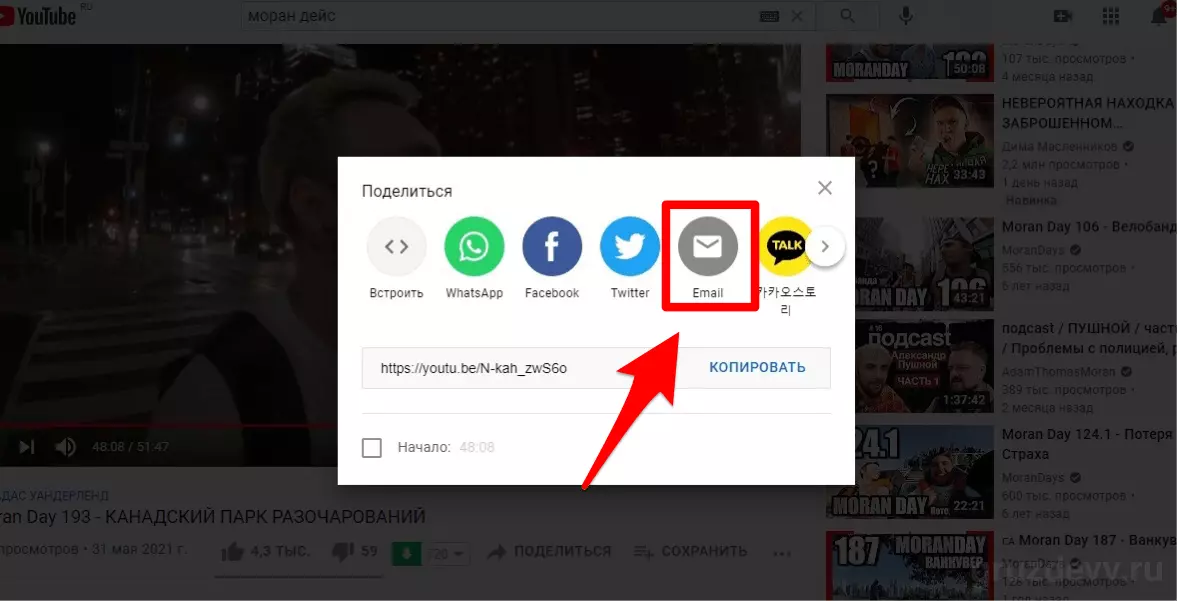Click ПОДЕЛИТЬСЯ below the video
1177x601 pixels.
pos(549,551)
